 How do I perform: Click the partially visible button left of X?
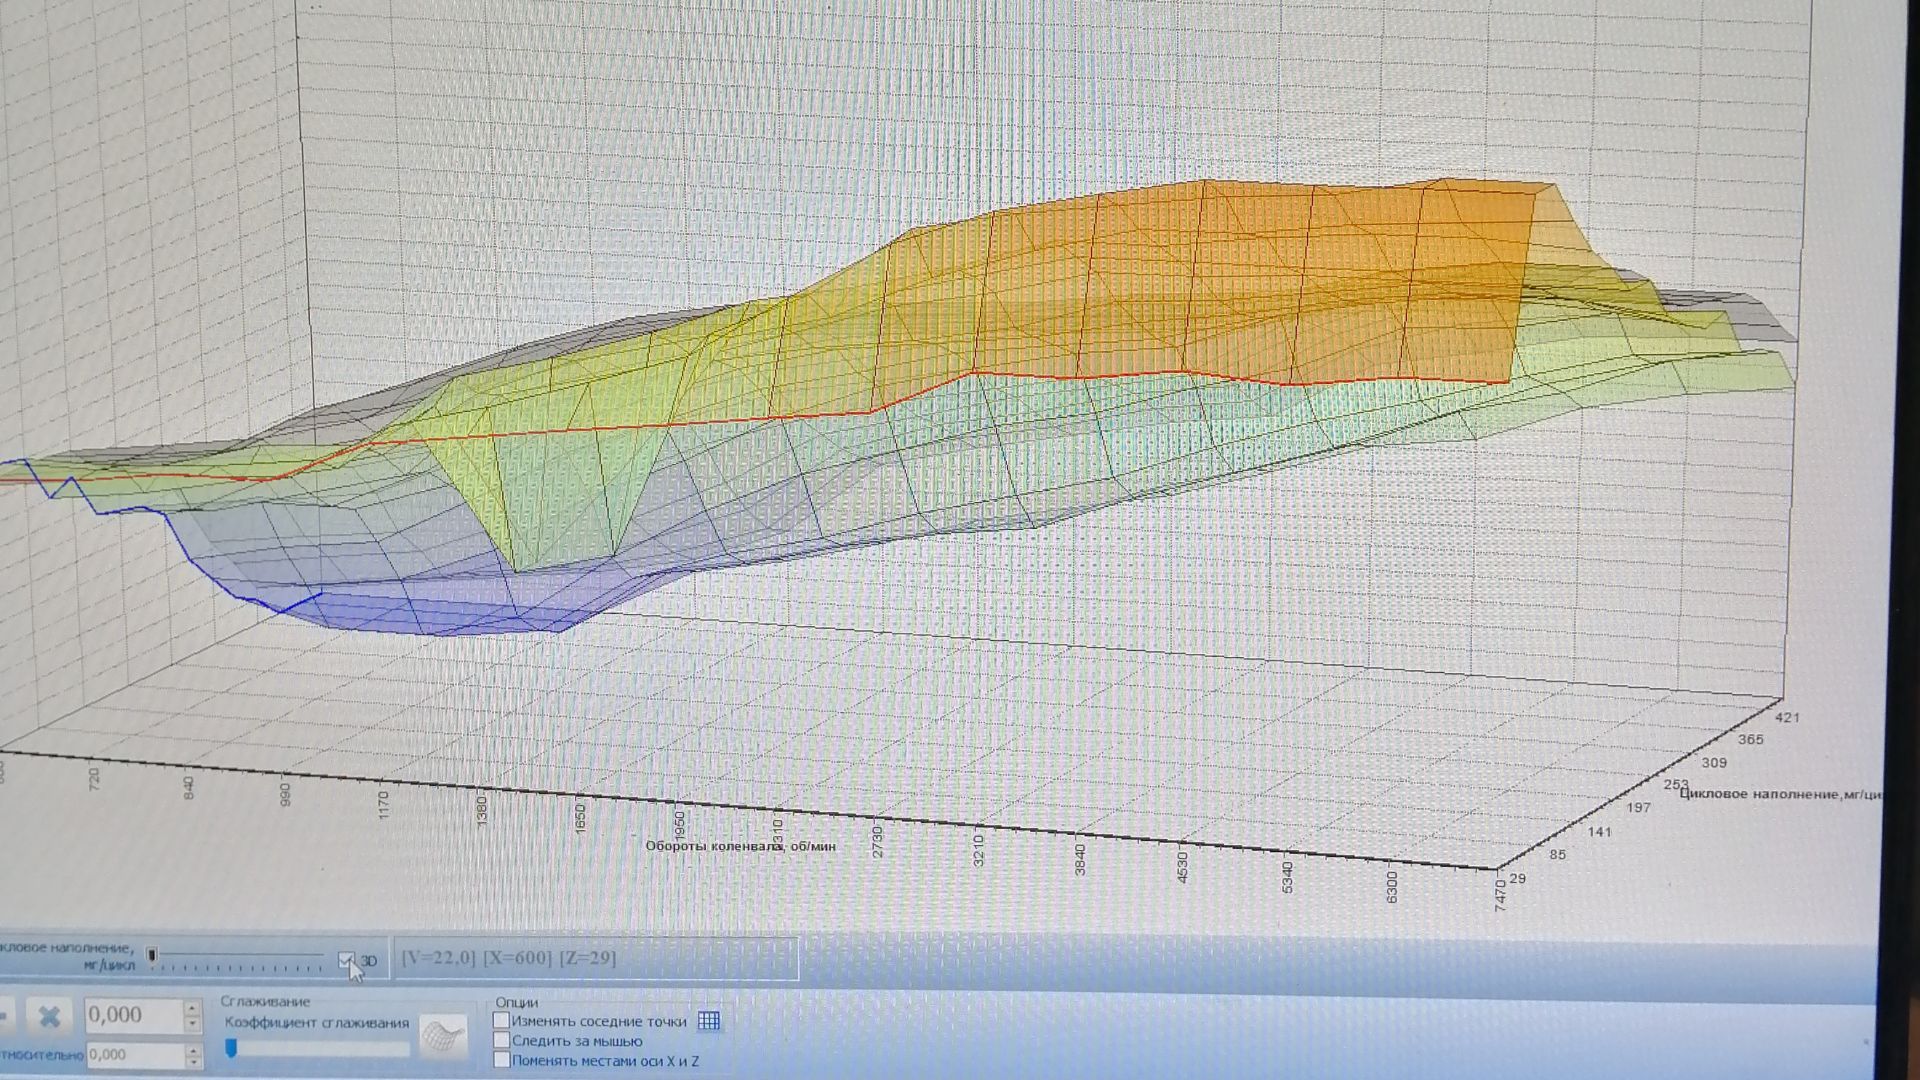pyautogui.click(x=5, y=1017)
